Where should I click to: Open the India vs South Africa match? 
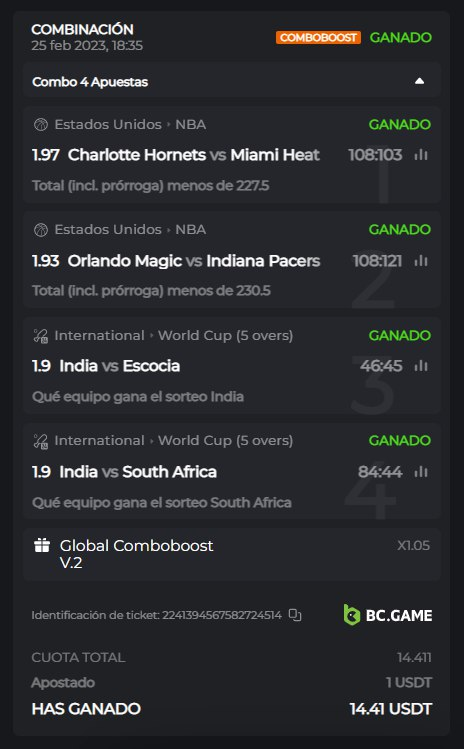click(138, 472)
